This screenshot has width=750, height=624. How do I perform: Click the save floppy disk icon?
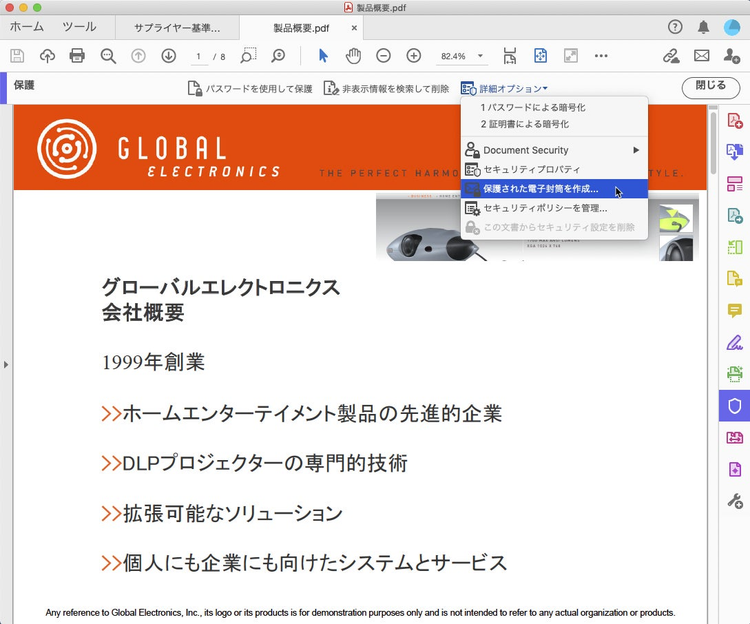[17, 56]
